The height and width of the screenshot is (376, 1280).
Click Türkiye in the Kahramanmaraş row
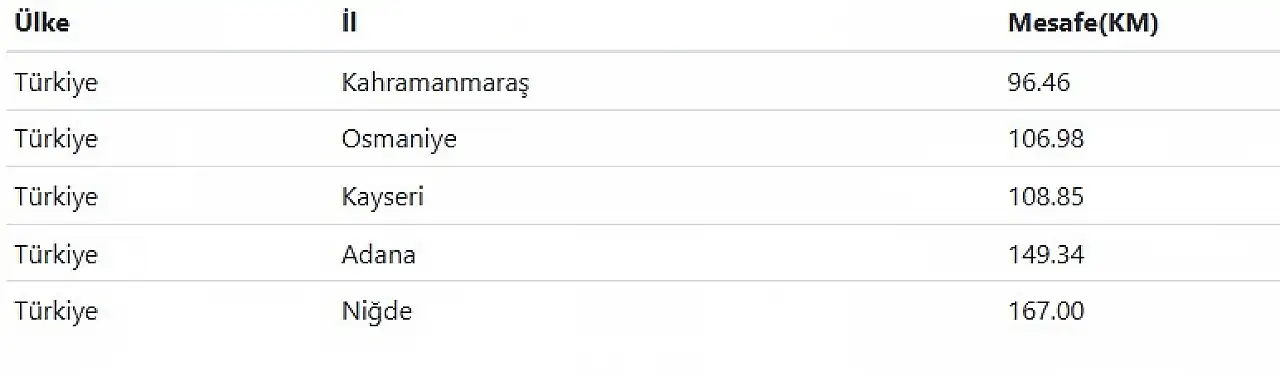(x=56, y=82)
